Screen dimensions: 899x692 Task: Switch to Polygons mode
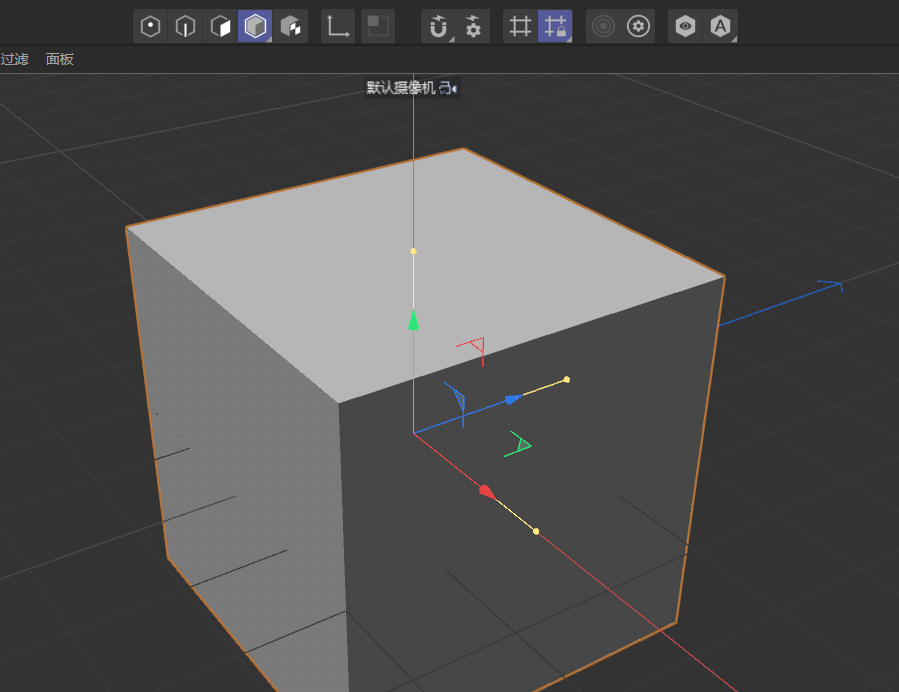pyautogui.click(x=220, y=27)
